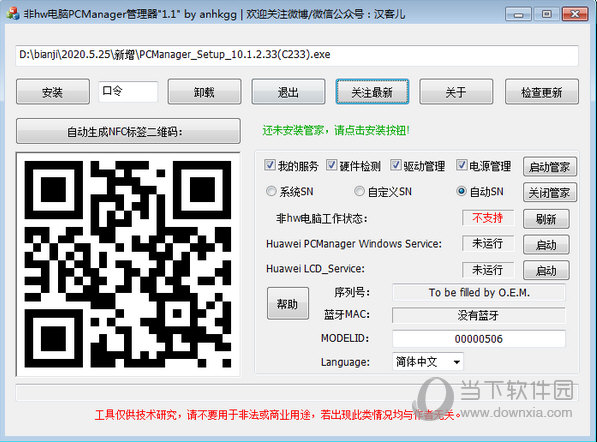Viewport: 597px width, 442px height.
Task: Click the 退出 exit button
Action: [288, 92]
